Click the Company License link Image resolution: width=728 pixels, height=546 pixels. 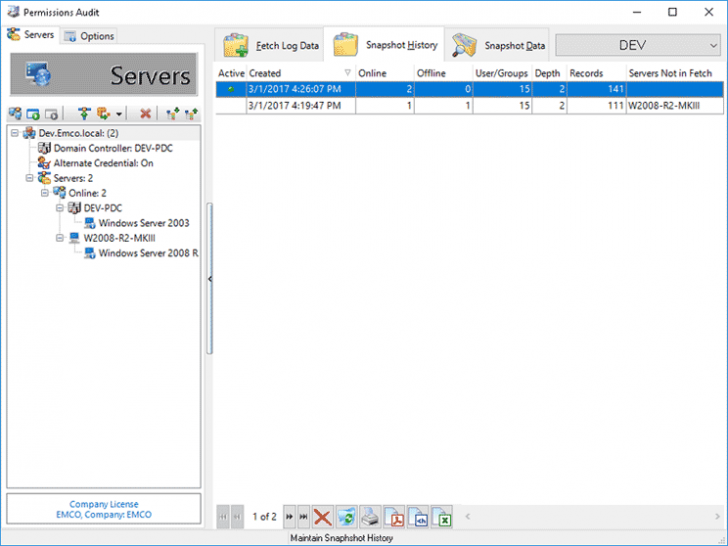(104, 504)
